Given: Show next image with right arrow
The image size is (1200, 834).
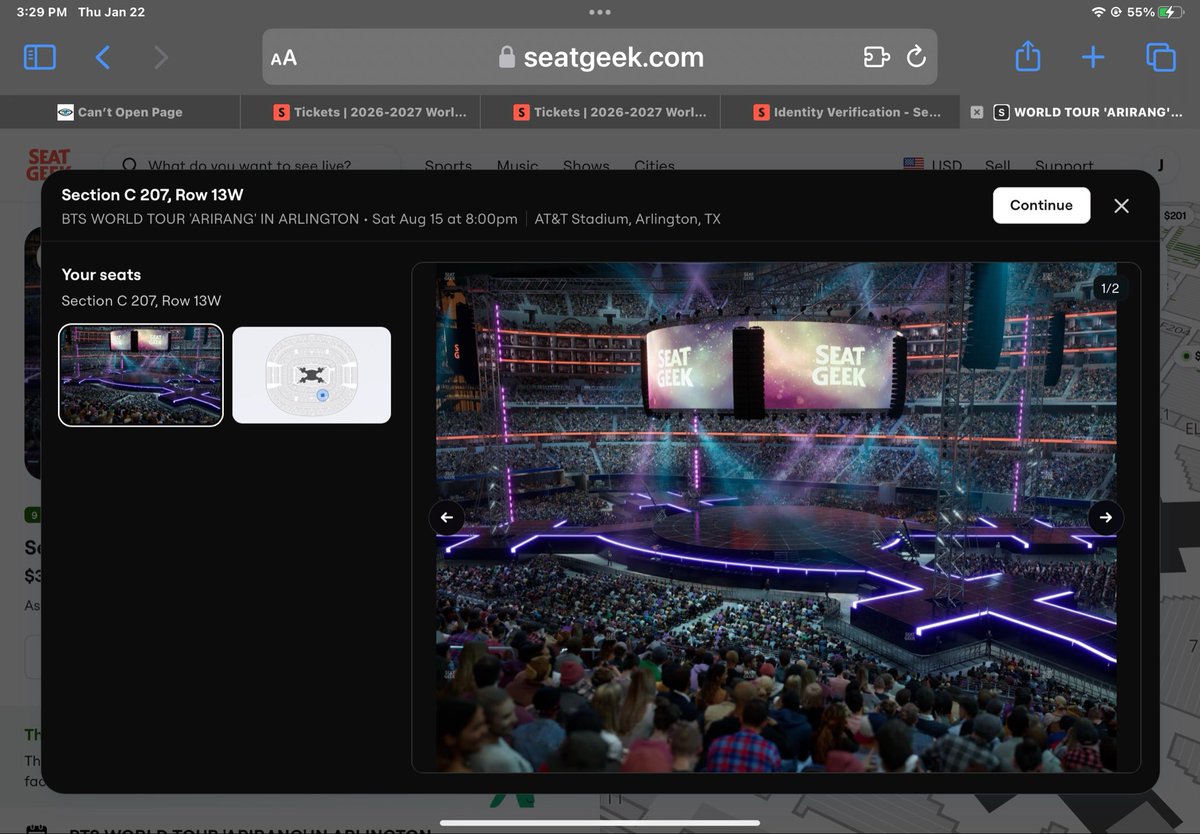Looking at the screenshot, I should coord(1106,517).
